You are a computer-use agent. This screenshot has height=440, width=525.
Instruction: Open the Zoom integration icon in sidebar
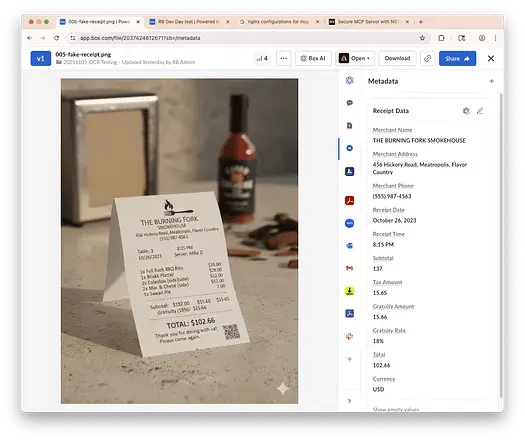click(x=349, y=223)
